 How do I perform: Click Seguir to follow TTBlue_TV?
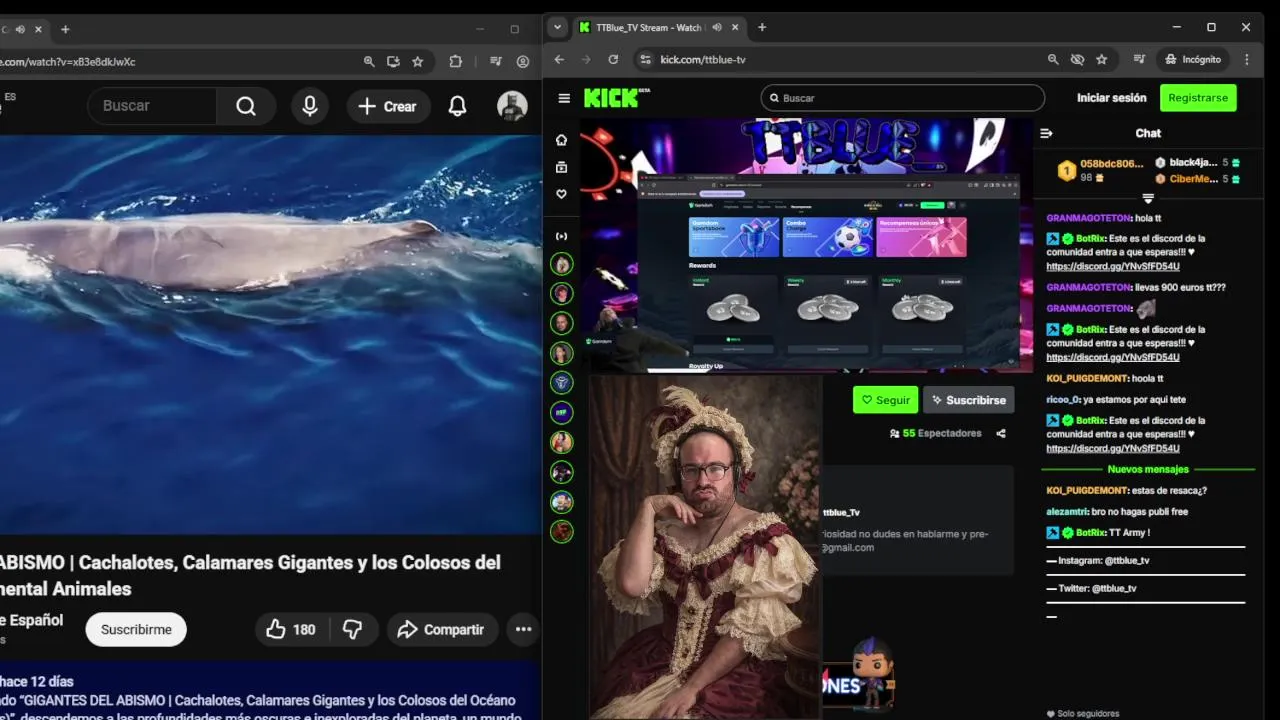(885, 400)
